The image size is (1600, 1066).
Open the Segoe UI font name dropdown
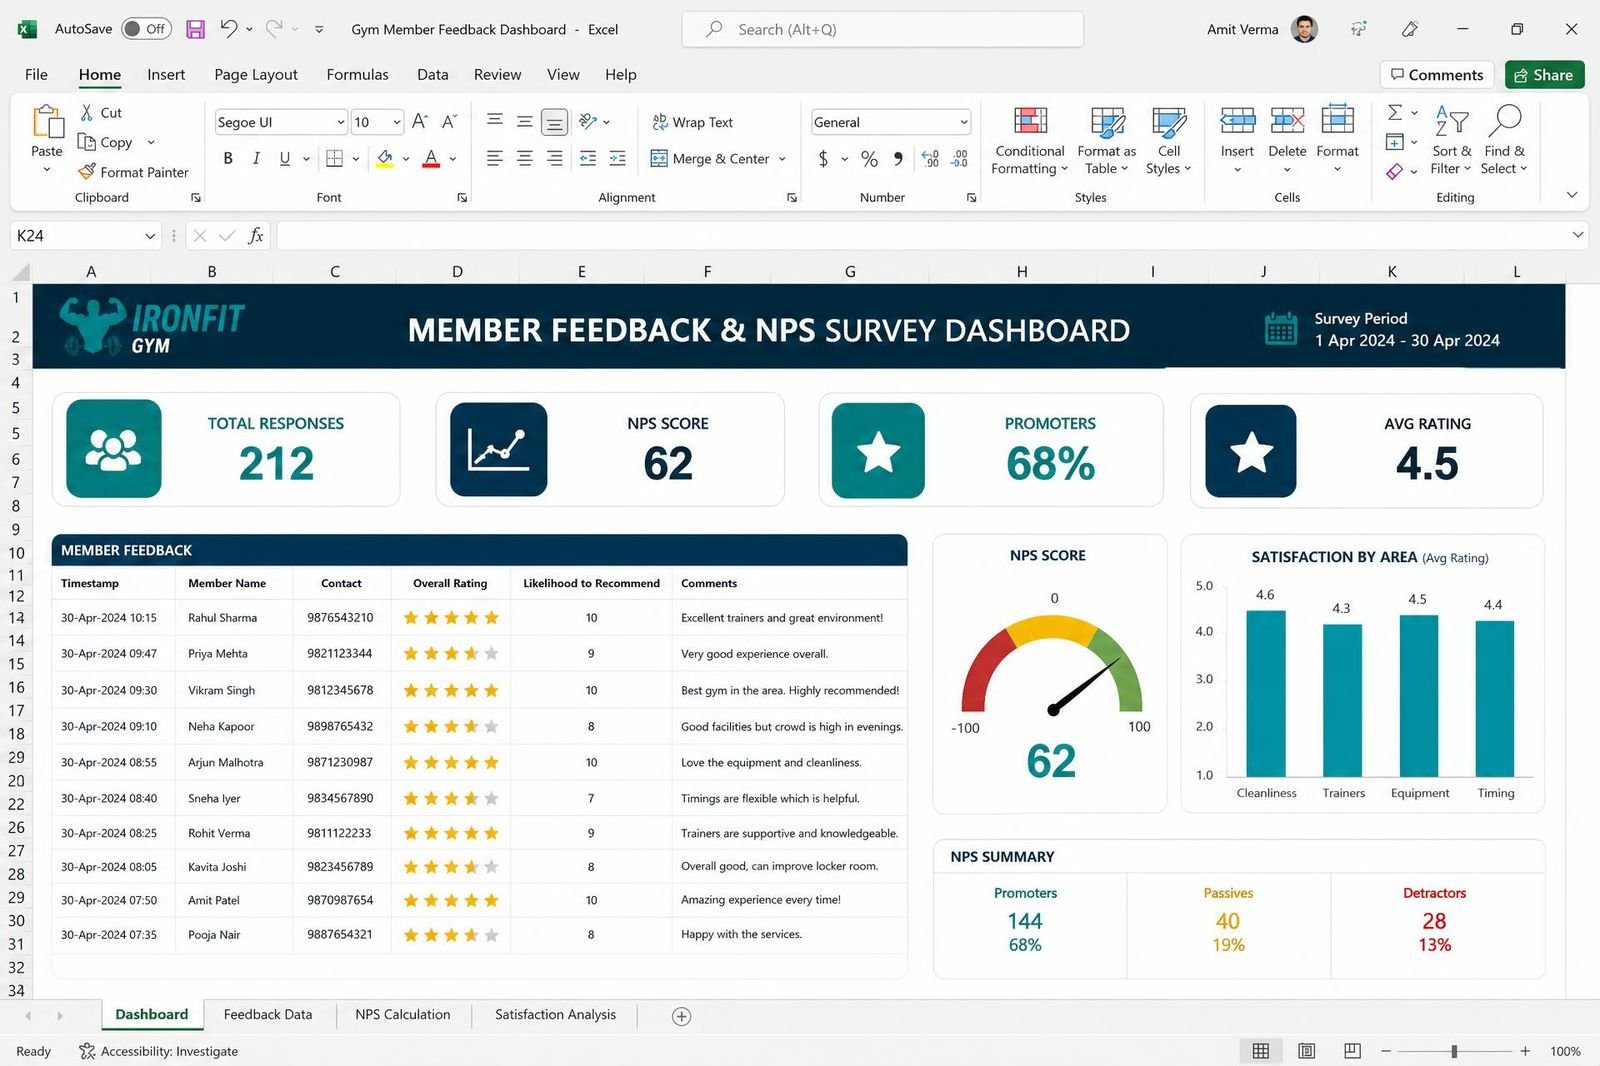[x=340, y=122]
